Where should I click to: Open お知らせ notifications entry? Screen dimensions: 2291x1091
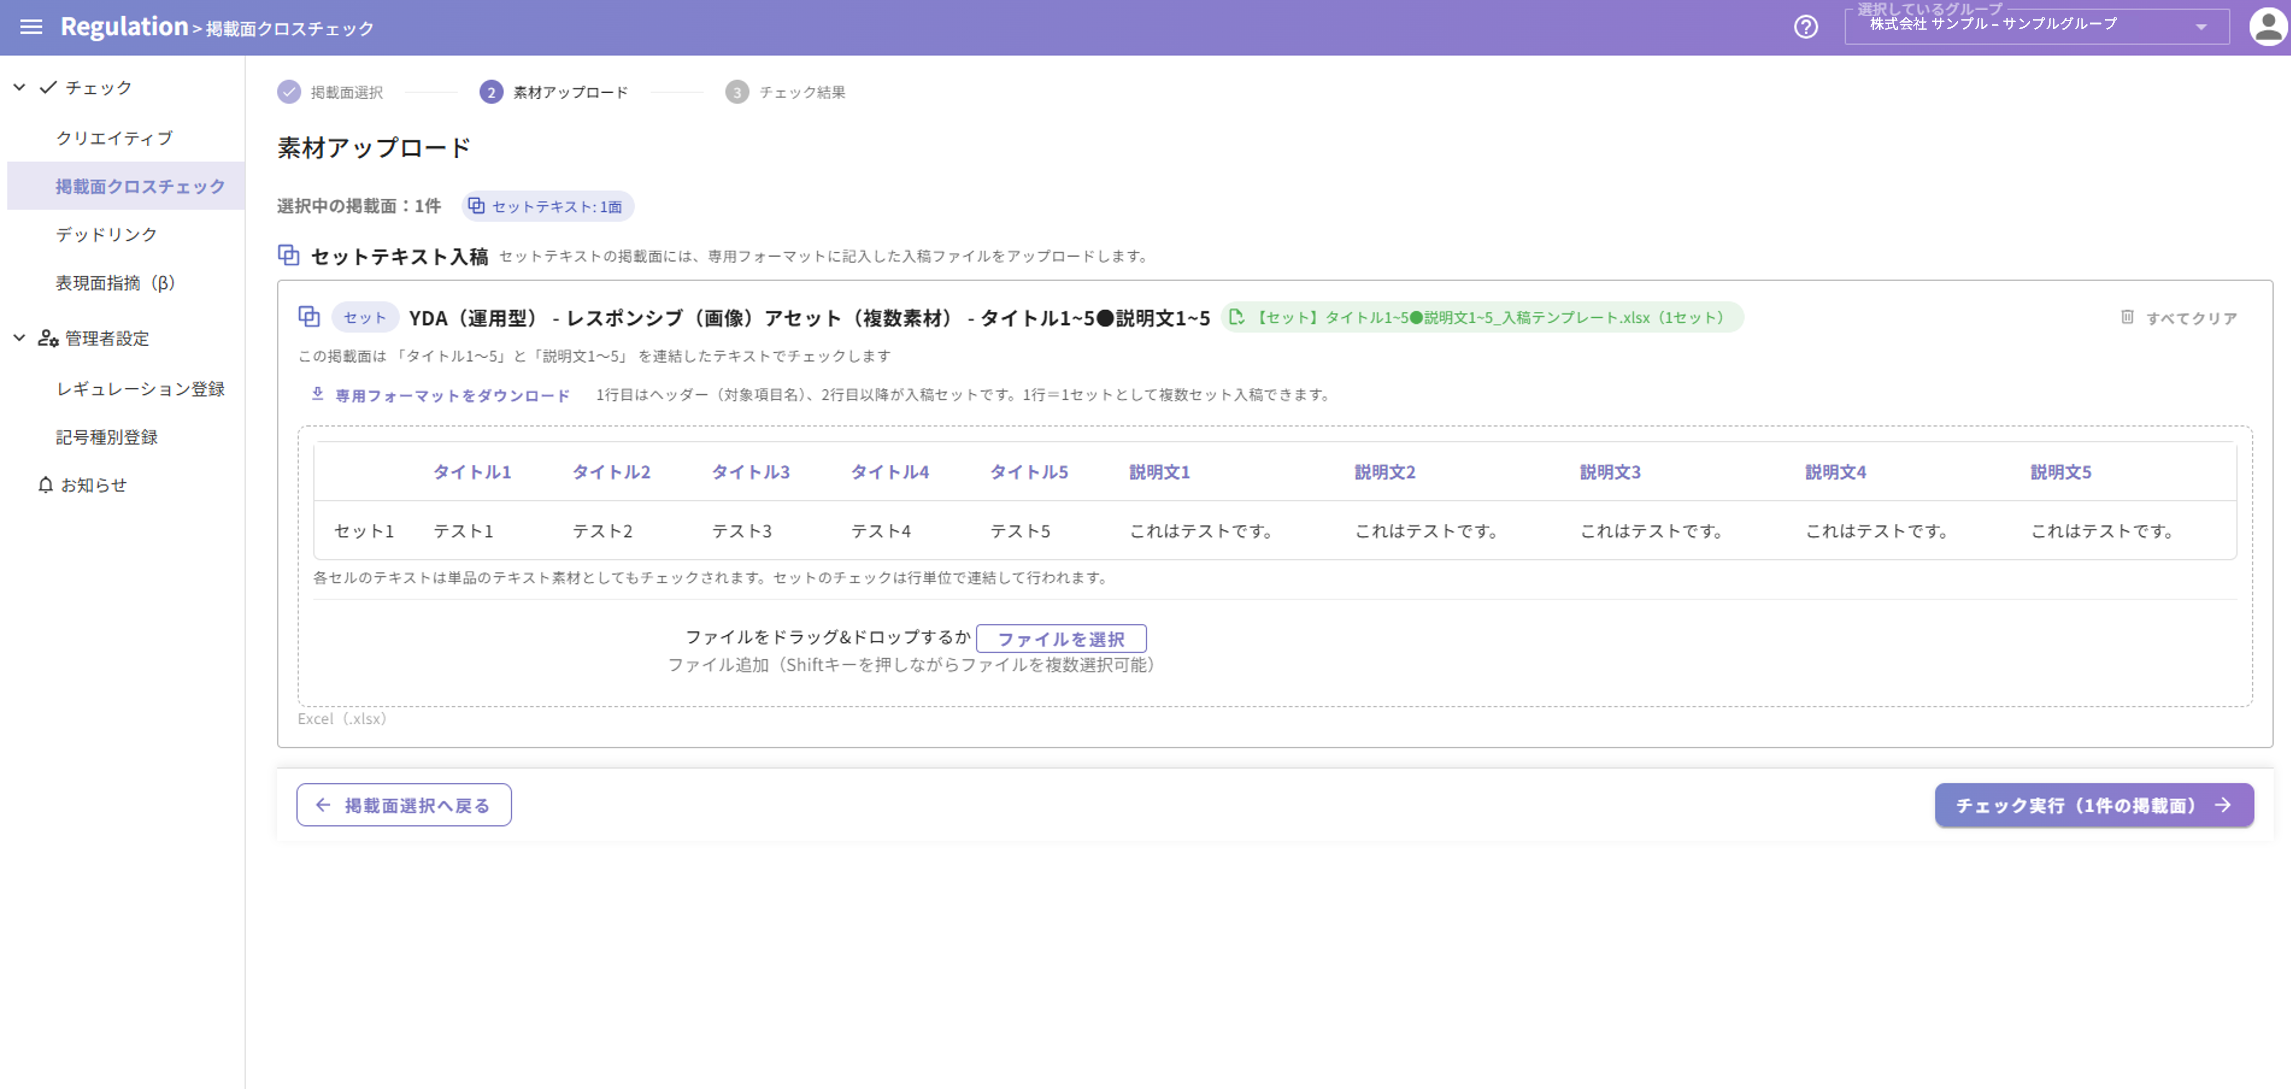pyautogui.click(x=94, y=485)
